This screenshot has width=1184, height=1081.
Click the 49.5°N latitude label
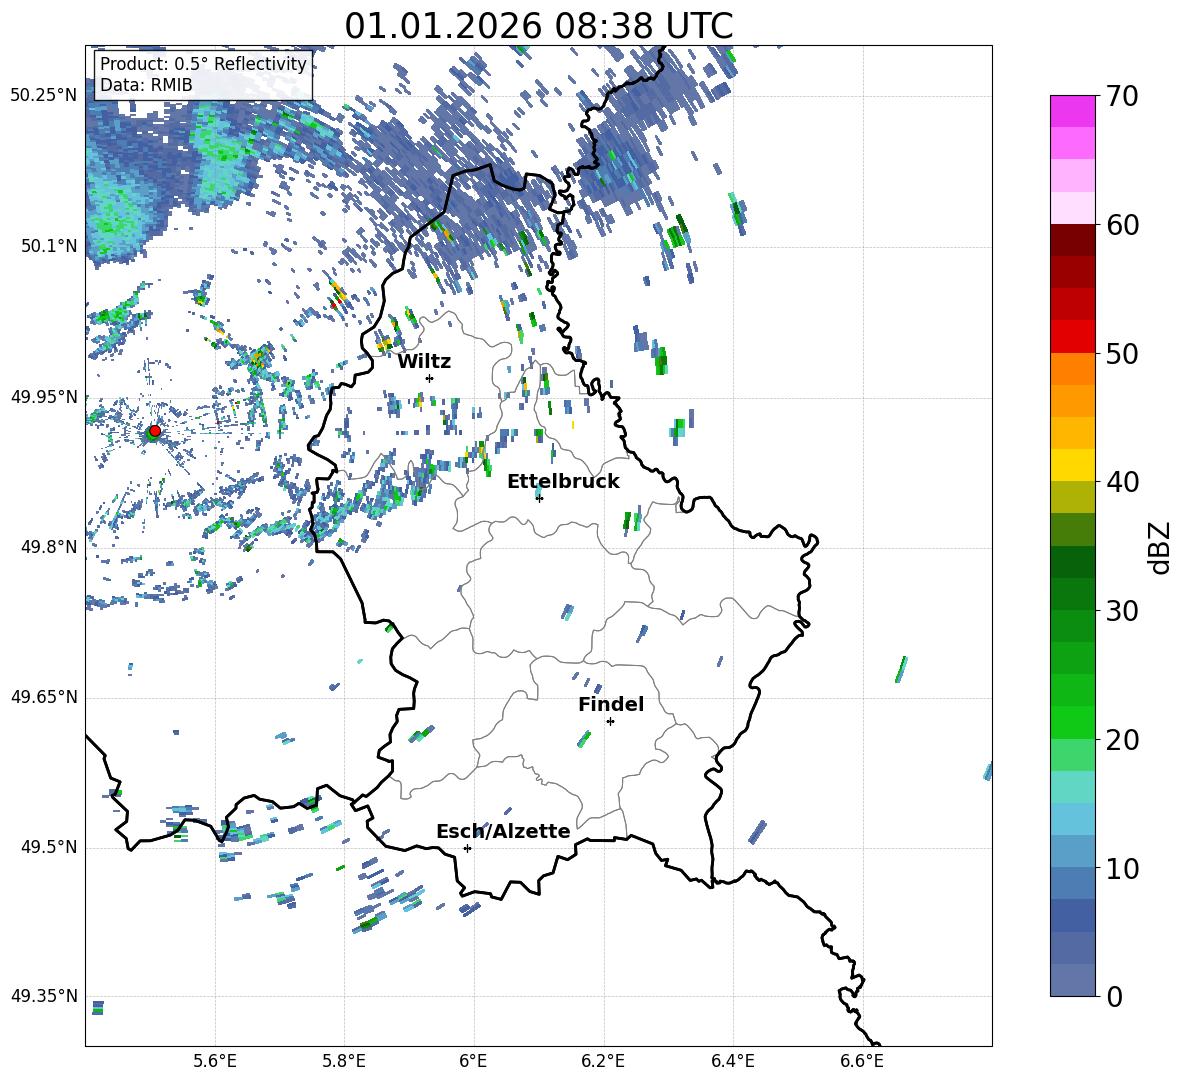coord(49,847)
